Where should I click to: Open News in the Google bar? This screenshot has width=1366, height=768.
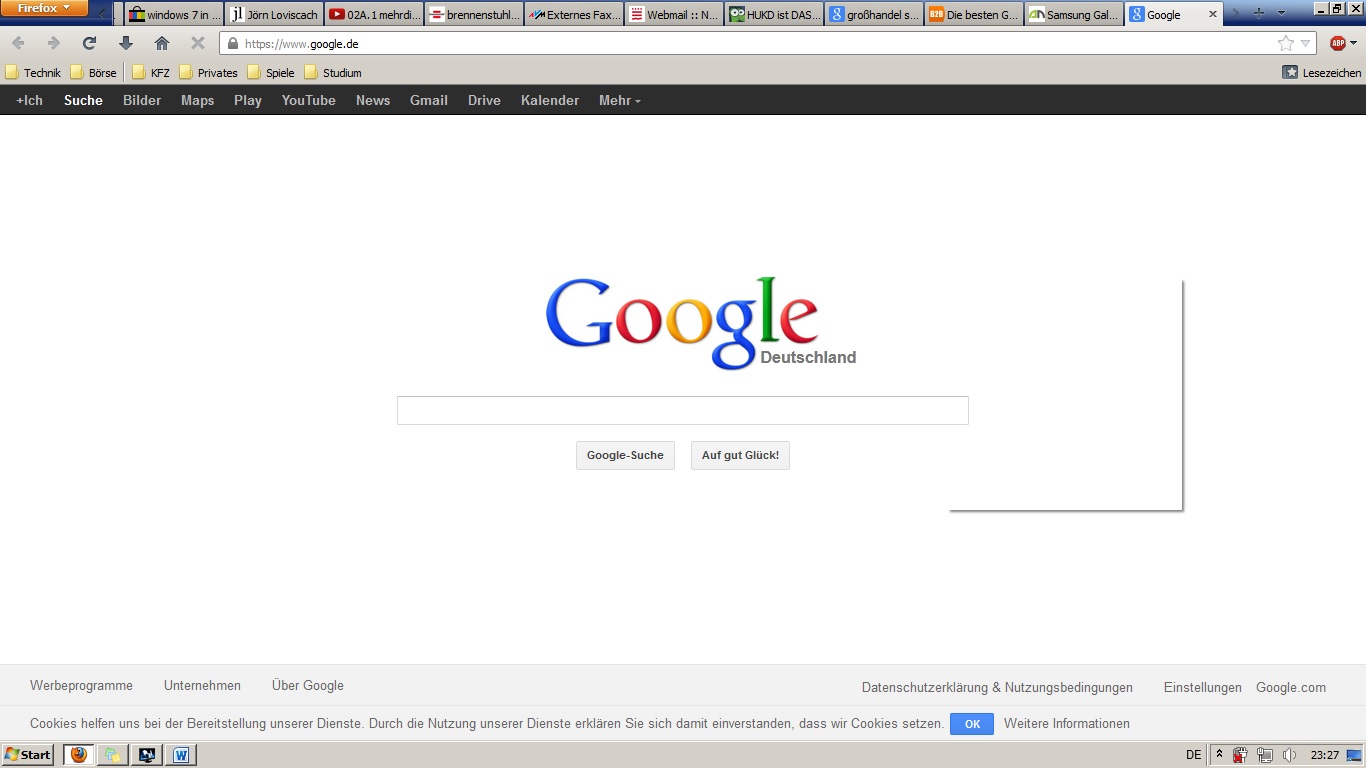point(373,100)
